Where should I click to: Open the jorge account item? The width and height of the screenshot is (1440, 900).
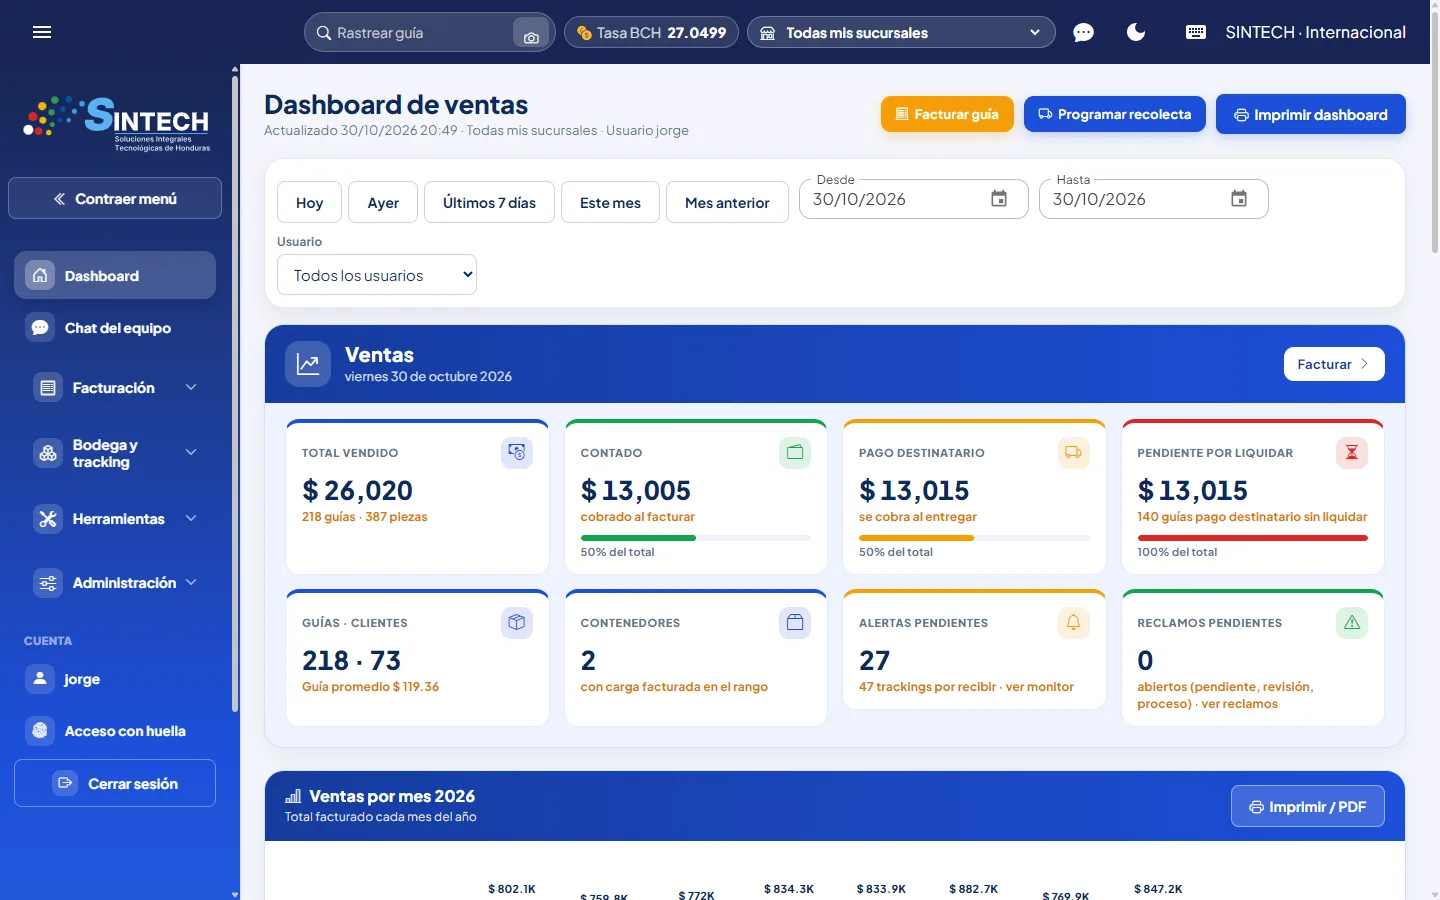pyautogui.click(x=115, y=679)
